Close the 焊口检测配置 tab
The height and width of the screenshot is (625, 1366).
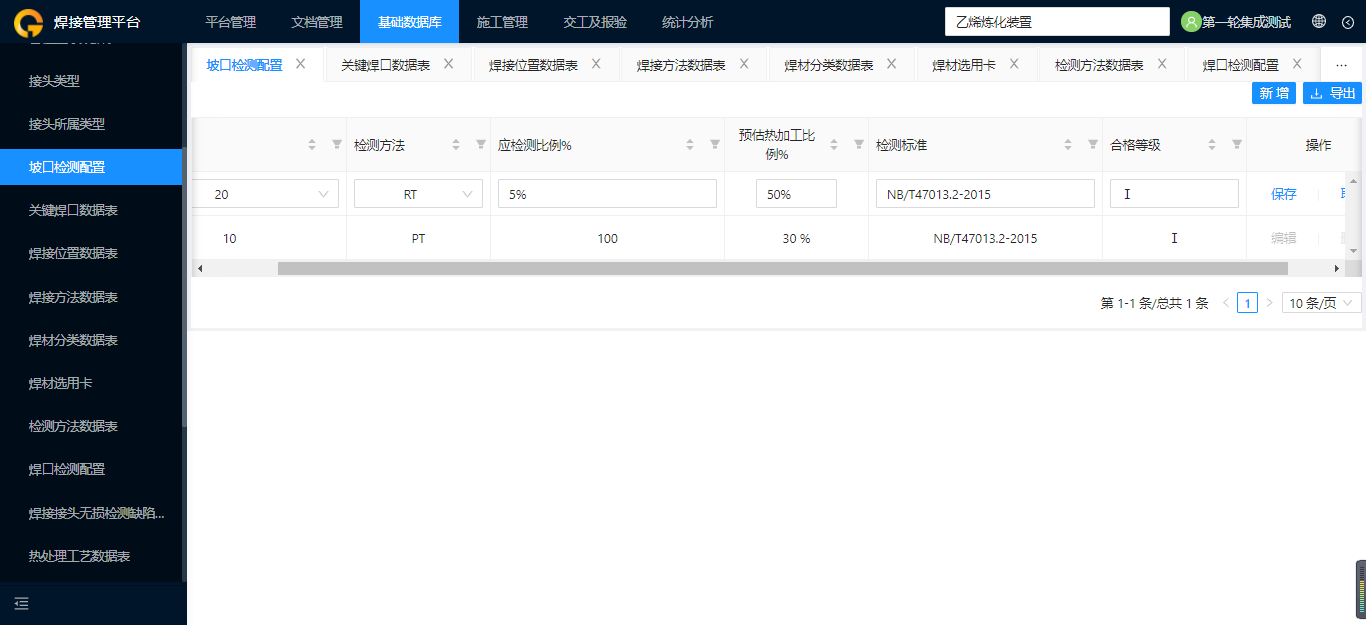(x=1297, y=64)
